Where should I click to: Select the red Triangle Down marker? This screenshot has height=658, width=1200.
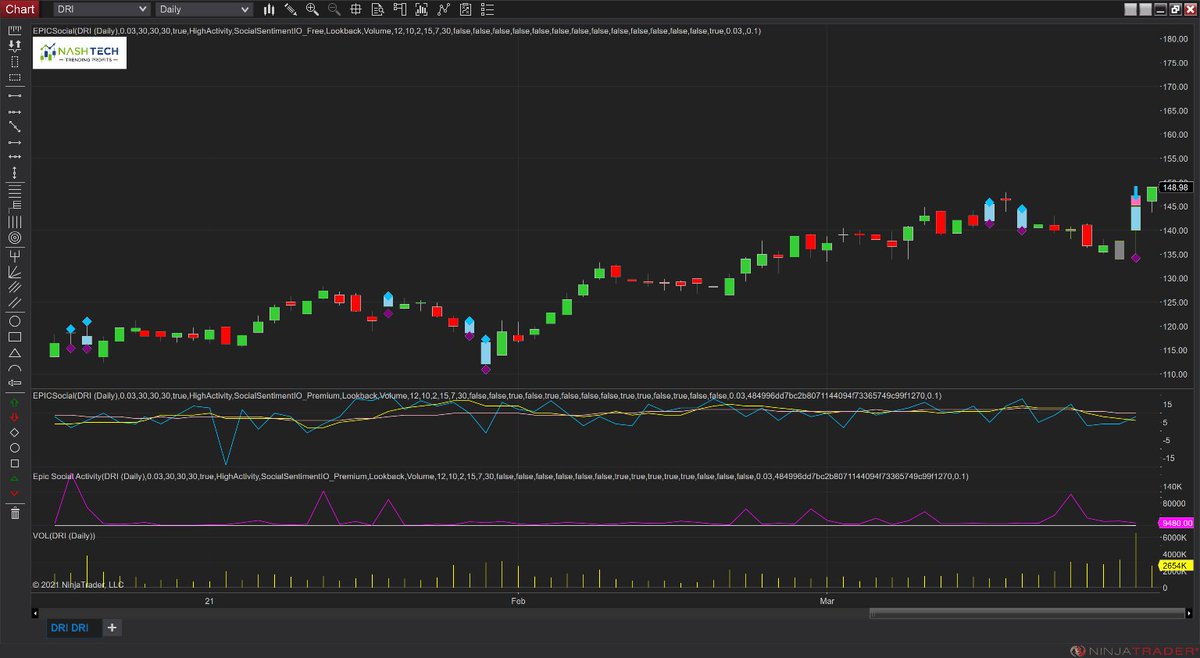click(15, 494)
